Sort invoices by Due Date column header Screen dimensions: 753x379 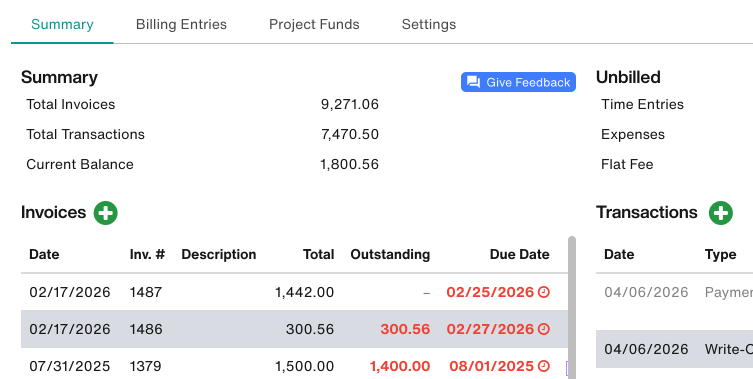[x=520, y=254]
